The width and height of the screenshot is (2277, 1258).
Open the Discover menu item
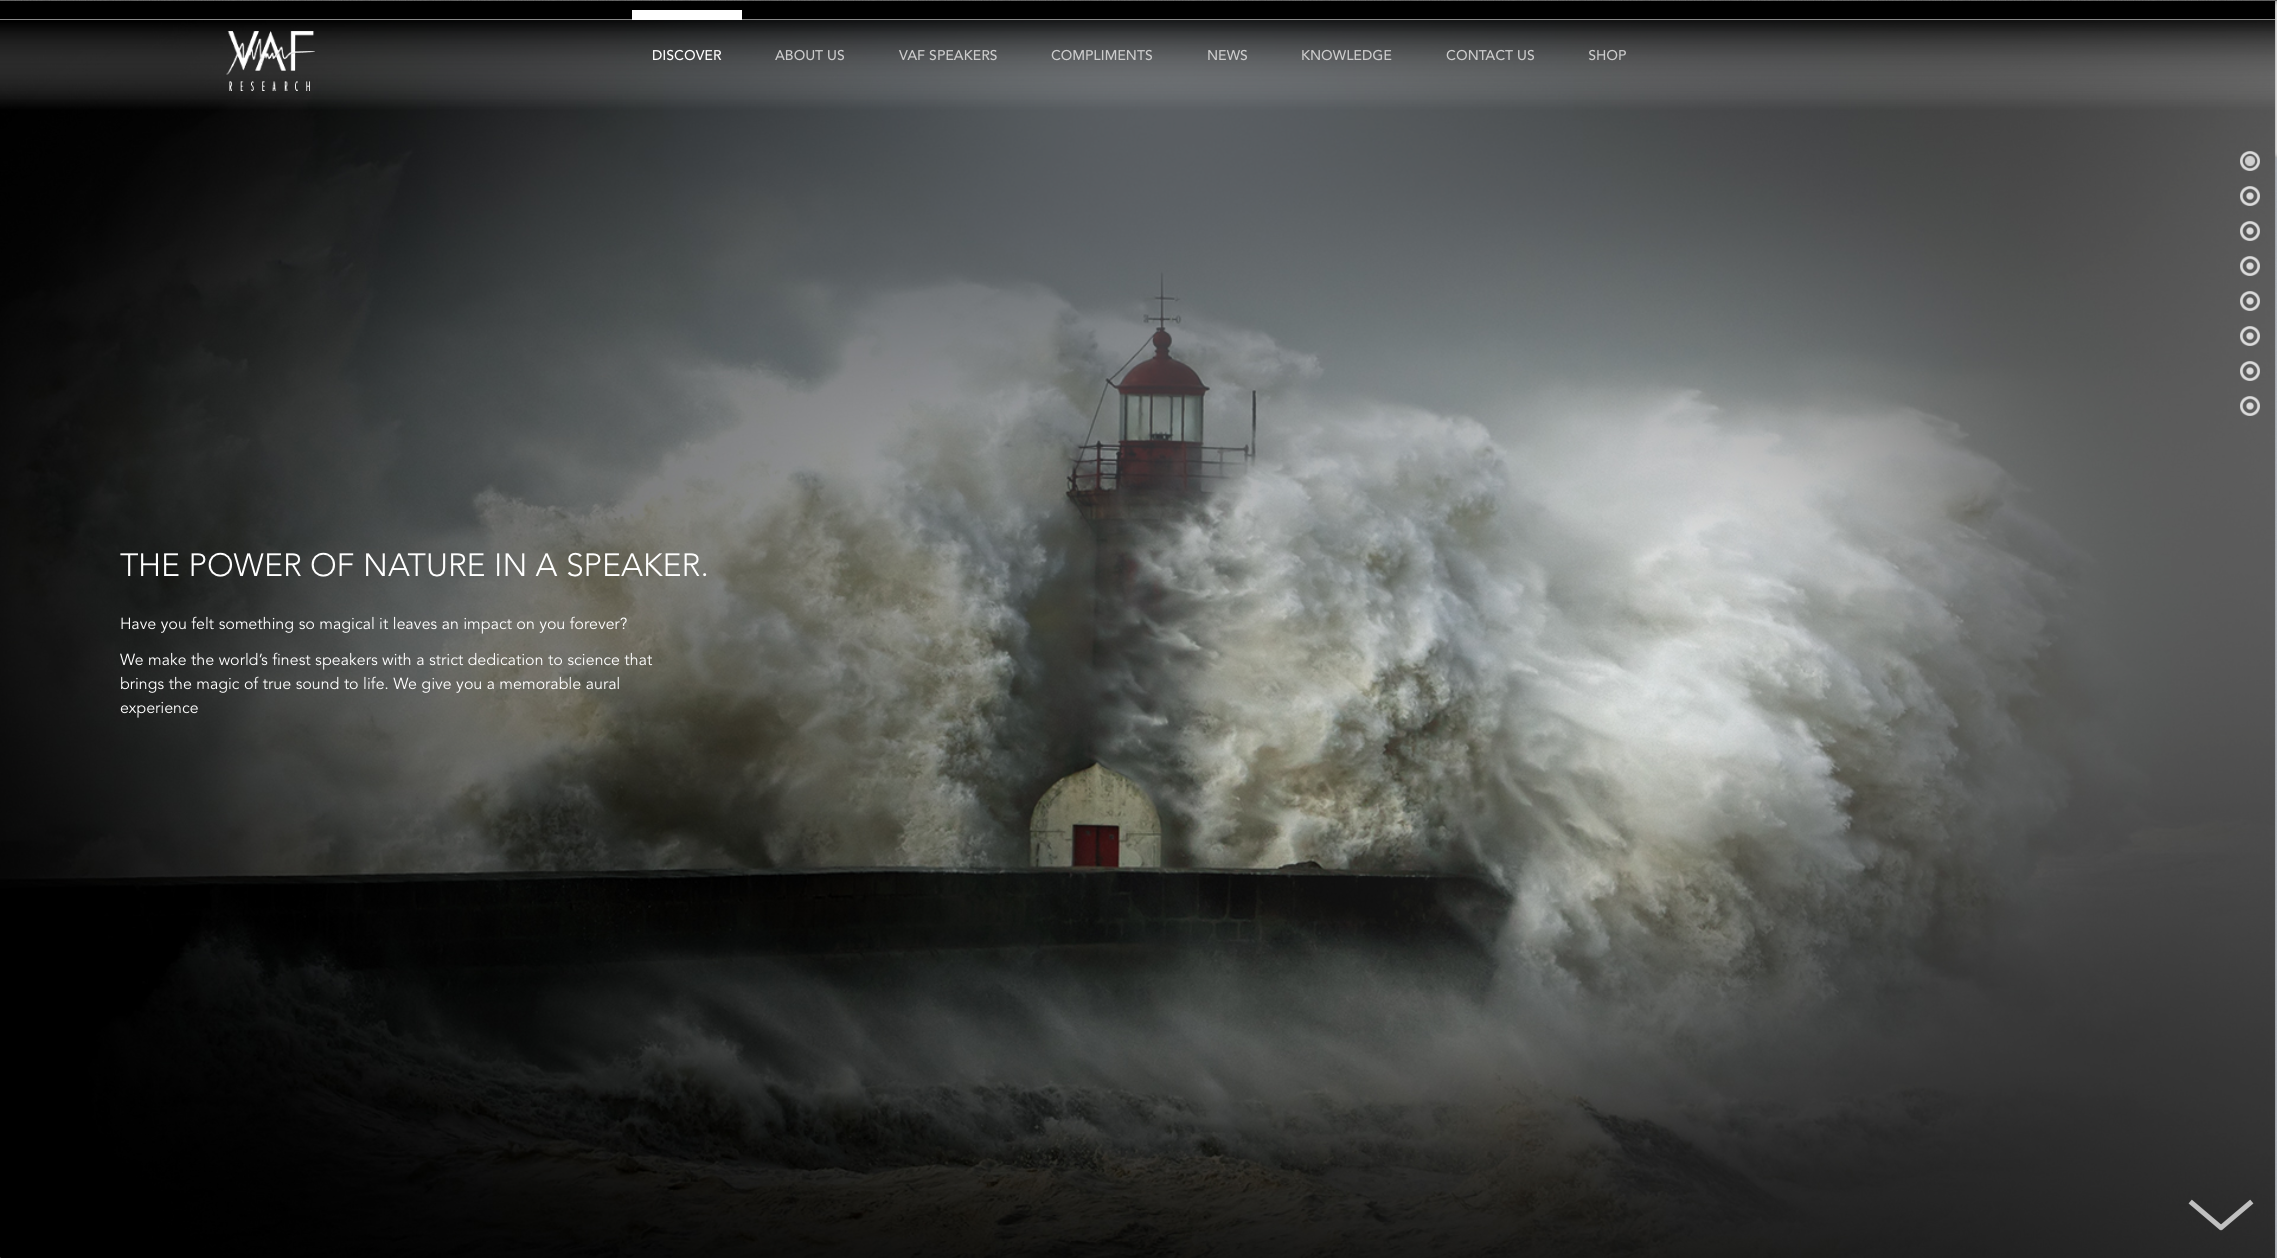[x=686, y=55]
